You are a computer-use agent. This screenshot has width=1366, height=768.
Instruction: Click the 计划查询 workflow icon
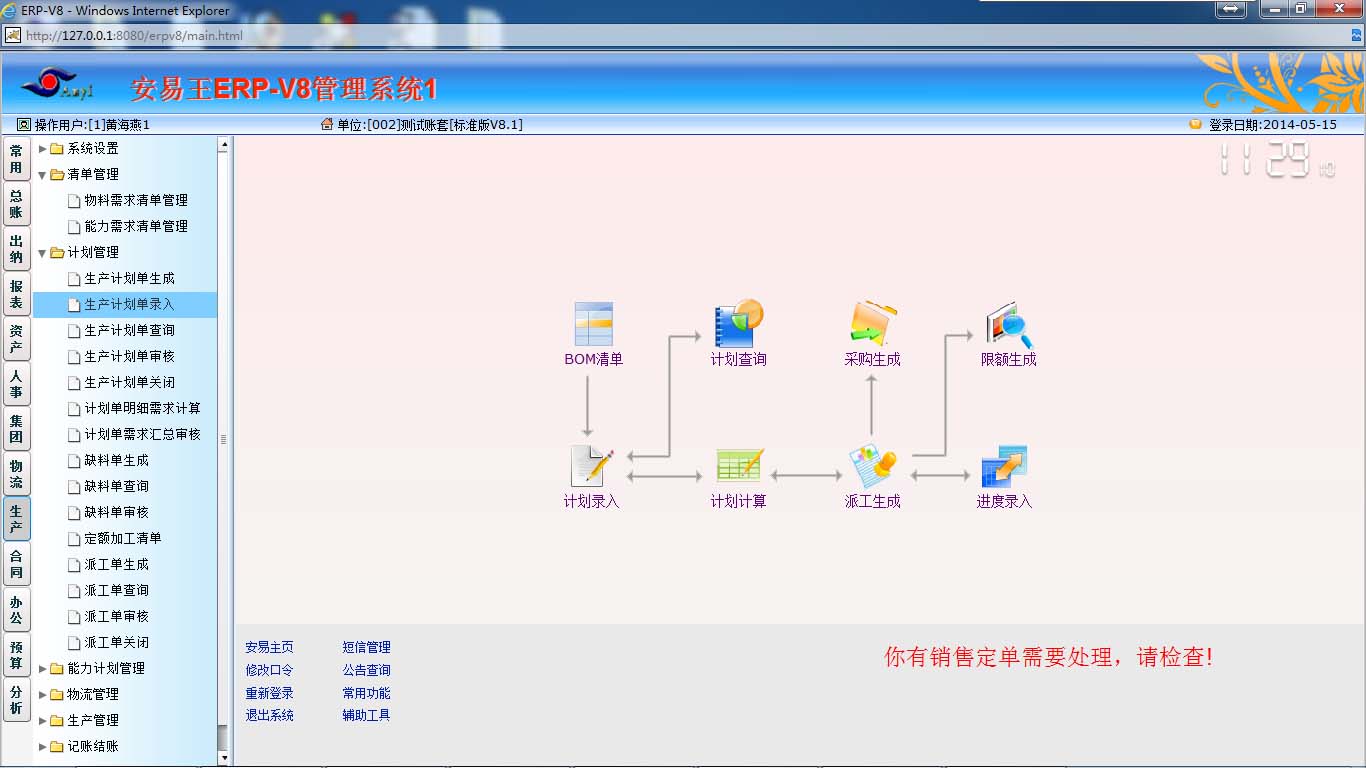pyautogui.click(x=738, y=325)
